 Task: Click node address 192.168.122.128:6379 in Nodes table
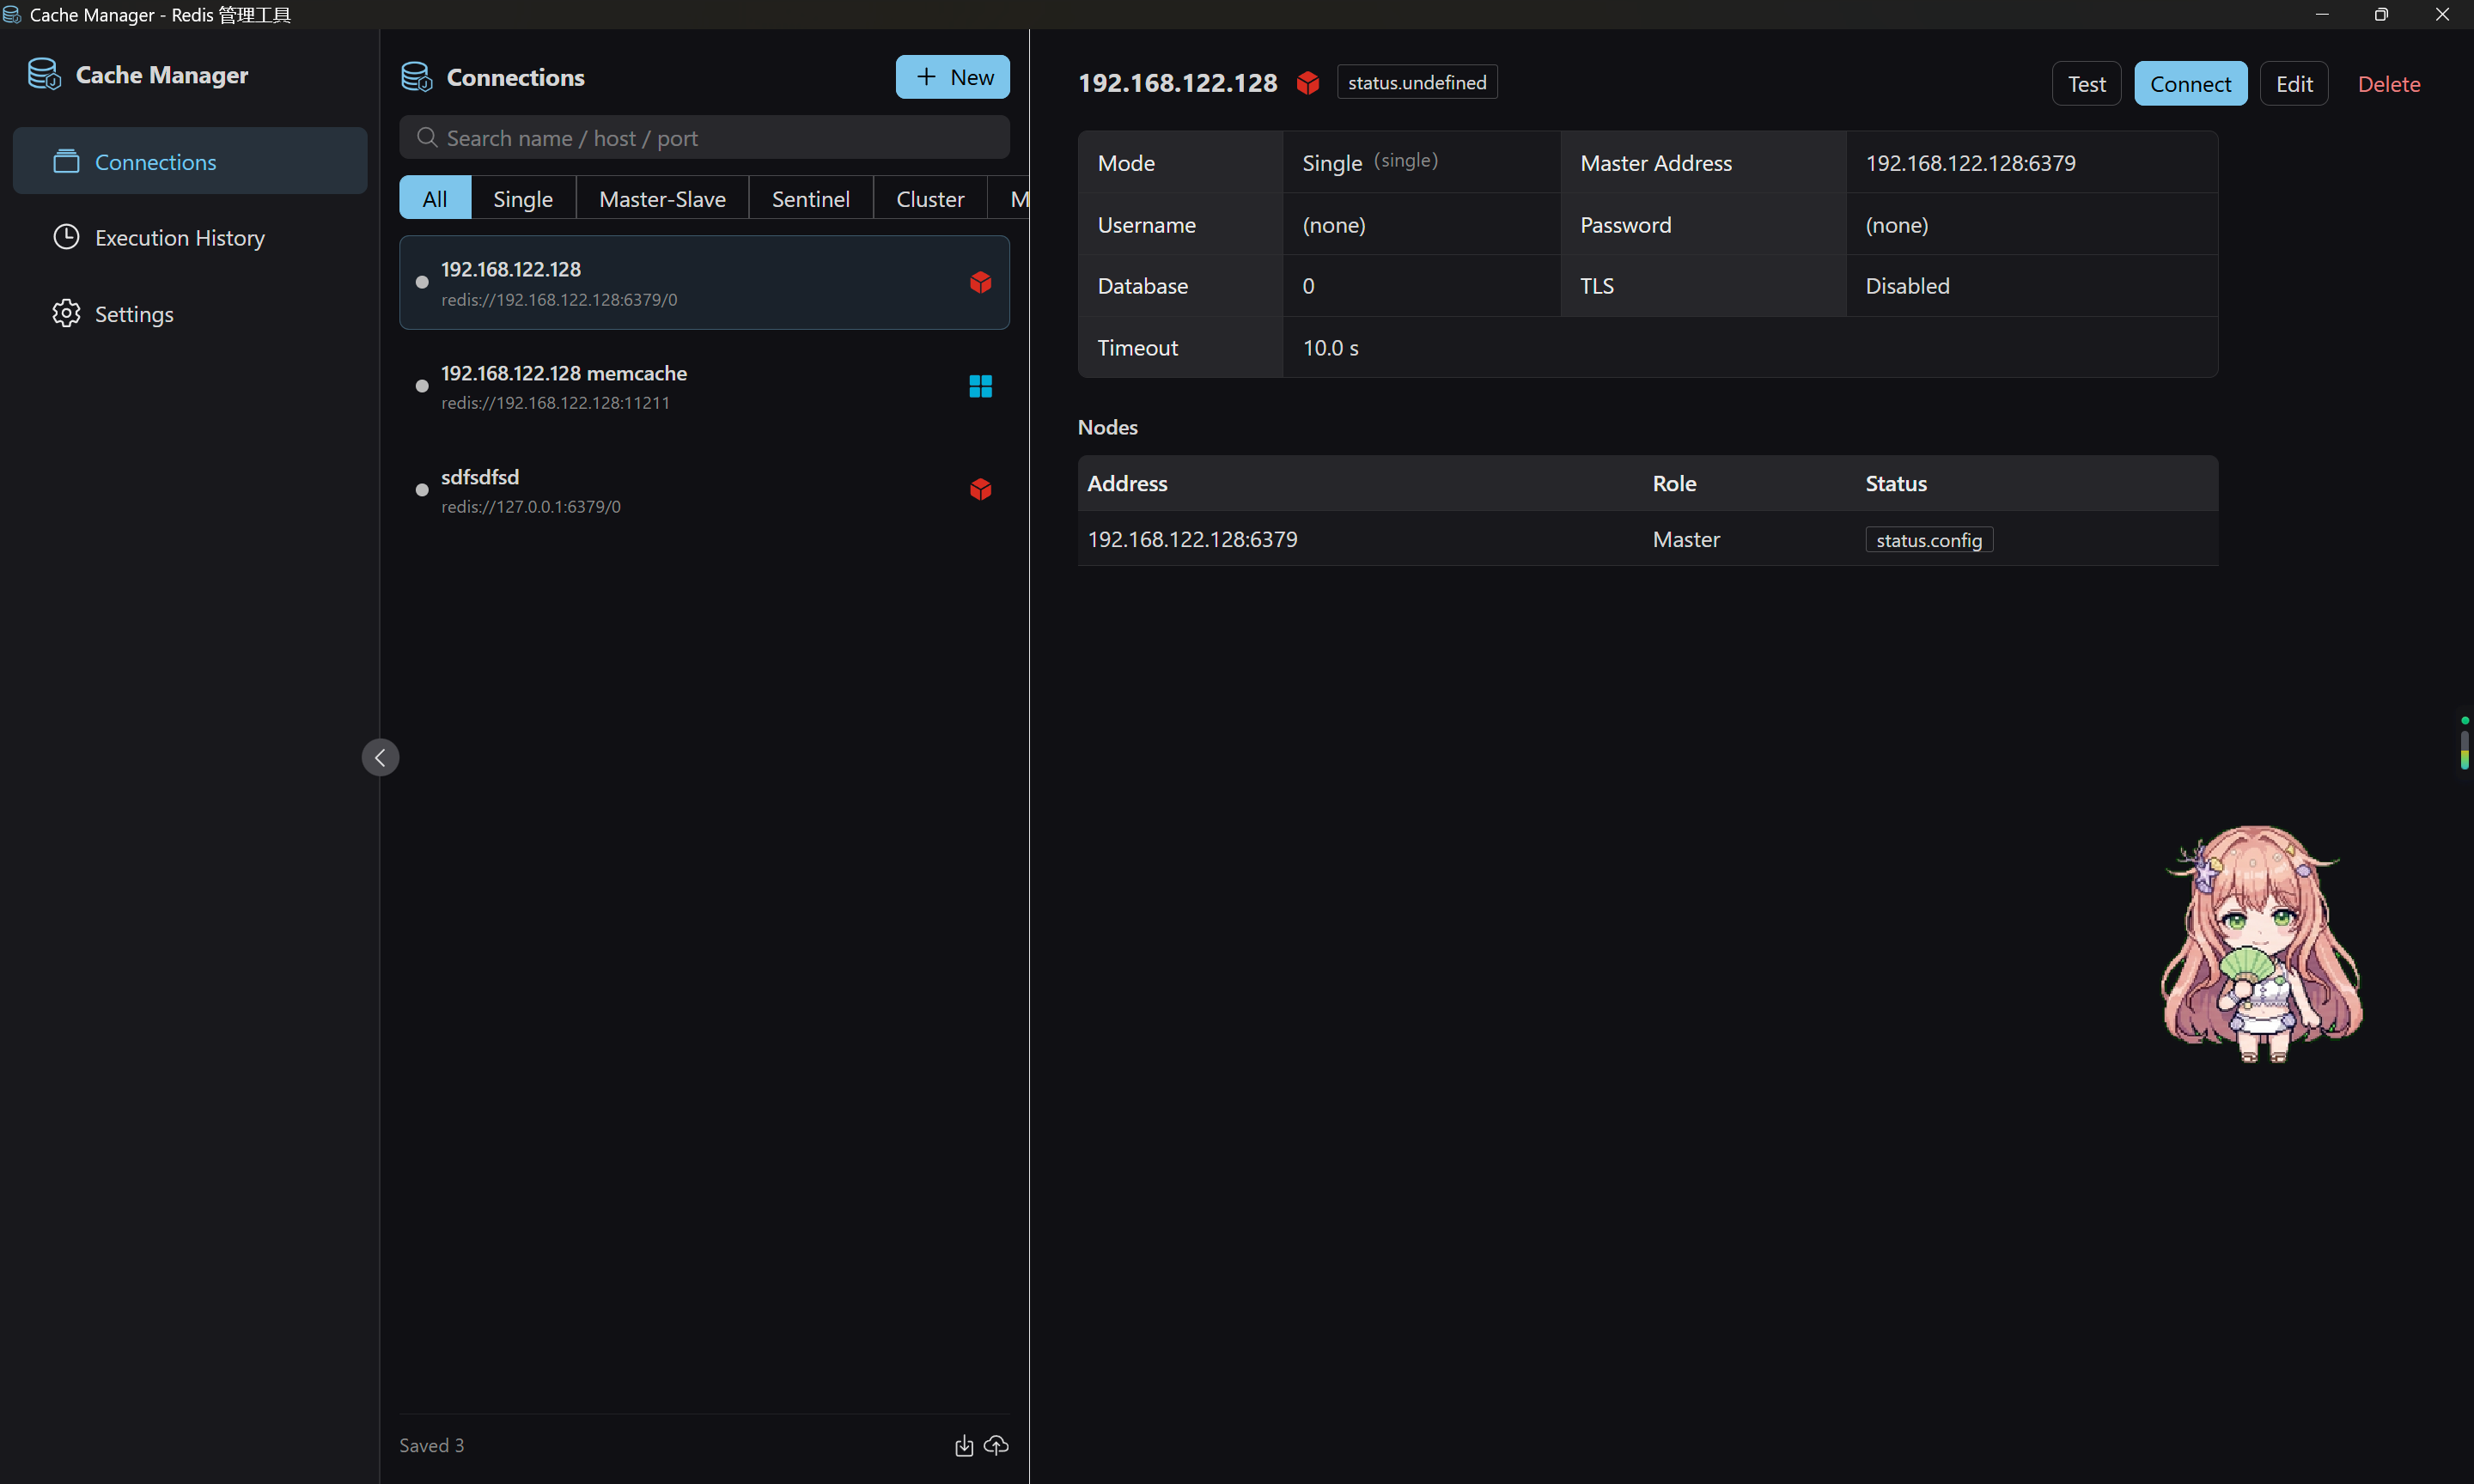(x=1192, y=540)
